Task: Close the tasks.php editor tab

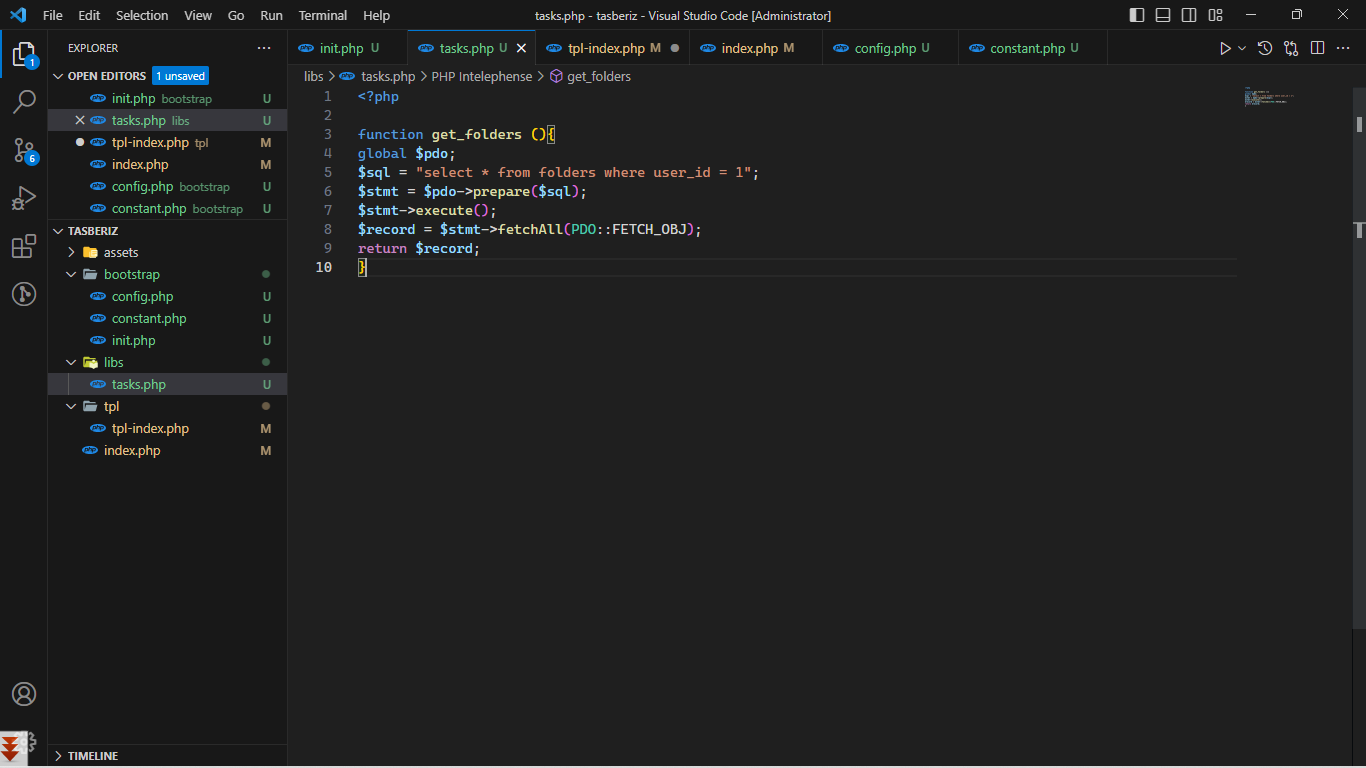Action: click(x=521, y=48)
